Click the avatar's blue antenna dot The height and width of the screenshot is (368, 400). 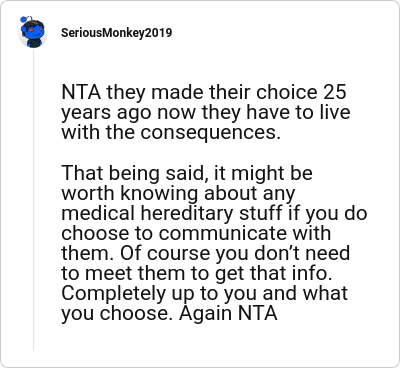[x=23, y=19]
